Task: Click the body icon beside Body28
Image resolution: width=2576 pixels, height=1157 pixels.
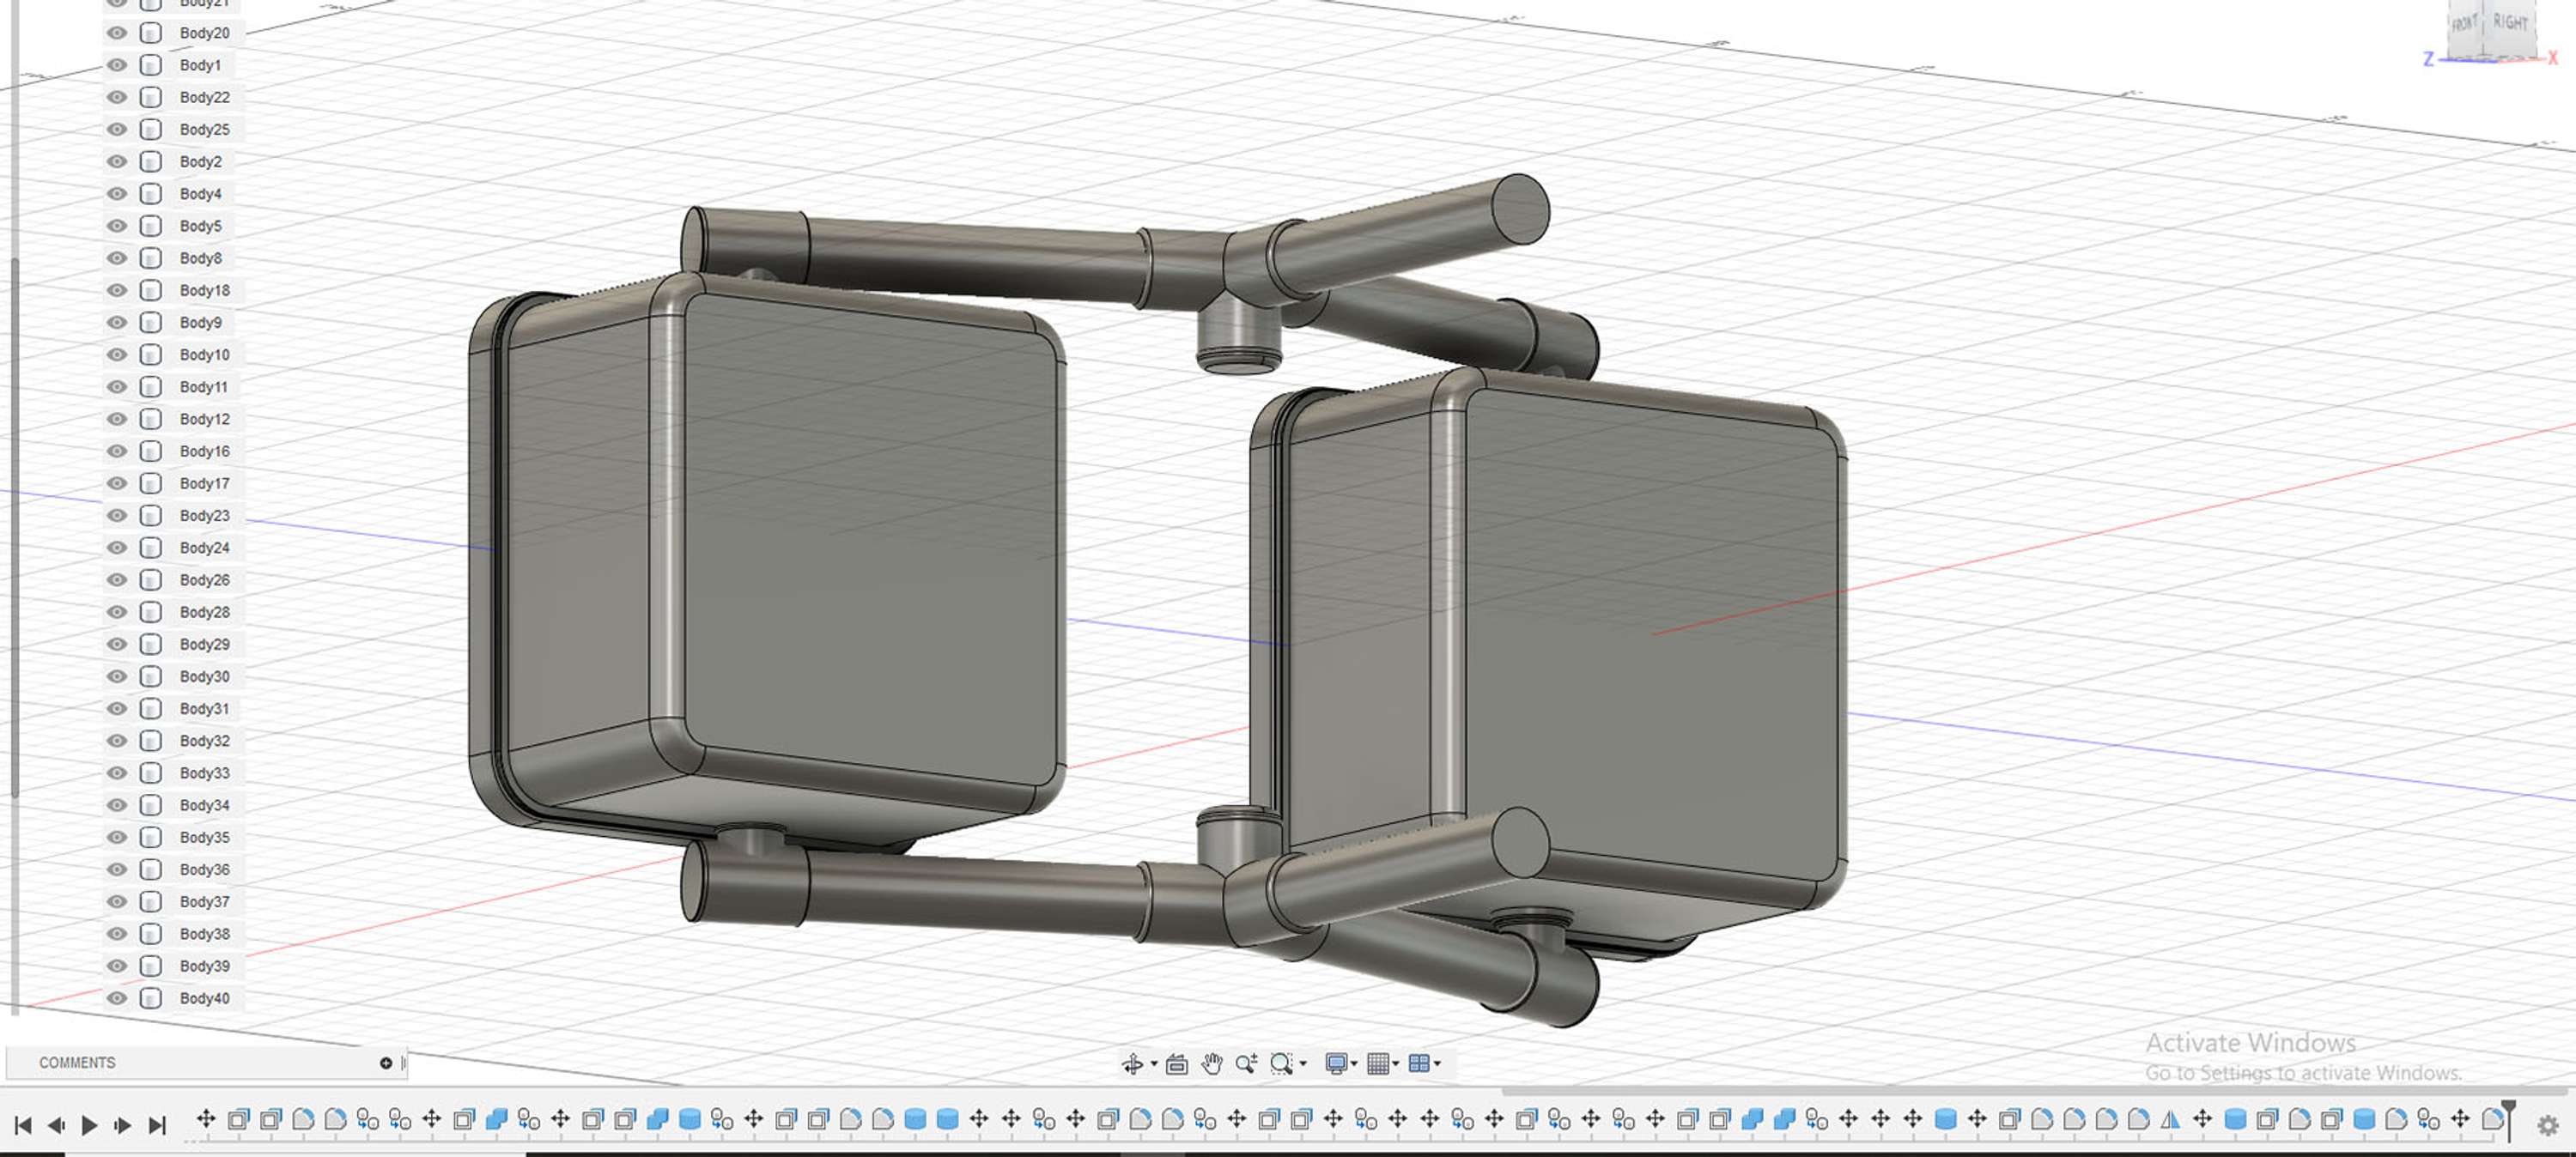Action: (150, 612)
